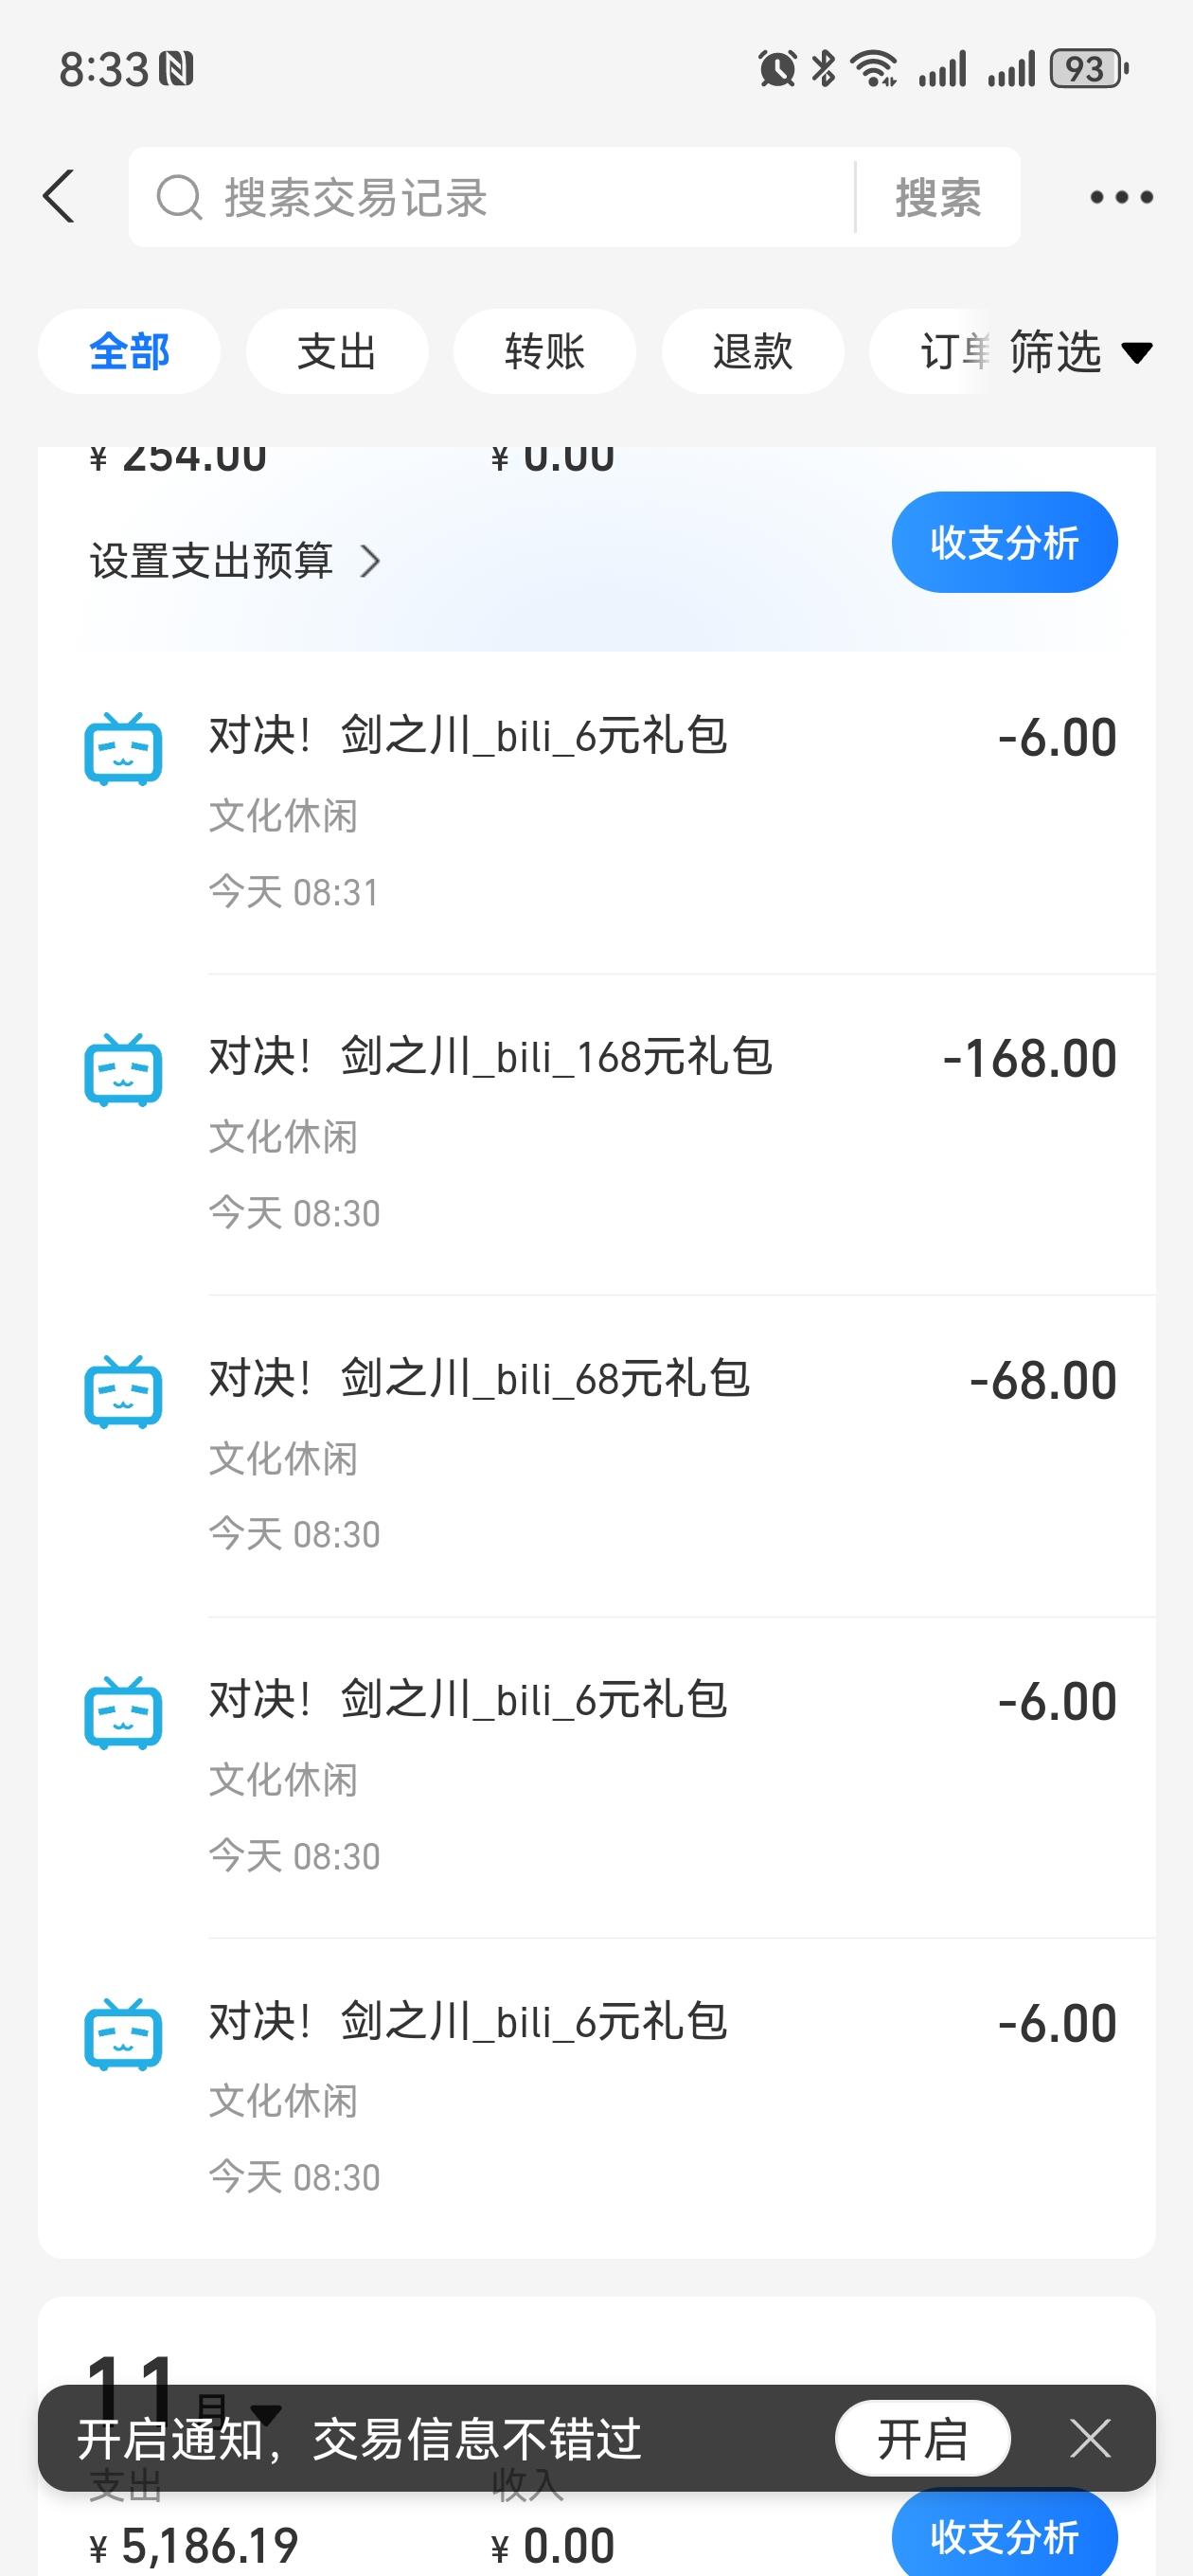The height and width of the screenshot is (2576, 1193).
Task: Tap the back arrow icon
Action: (x=60, y=196)
